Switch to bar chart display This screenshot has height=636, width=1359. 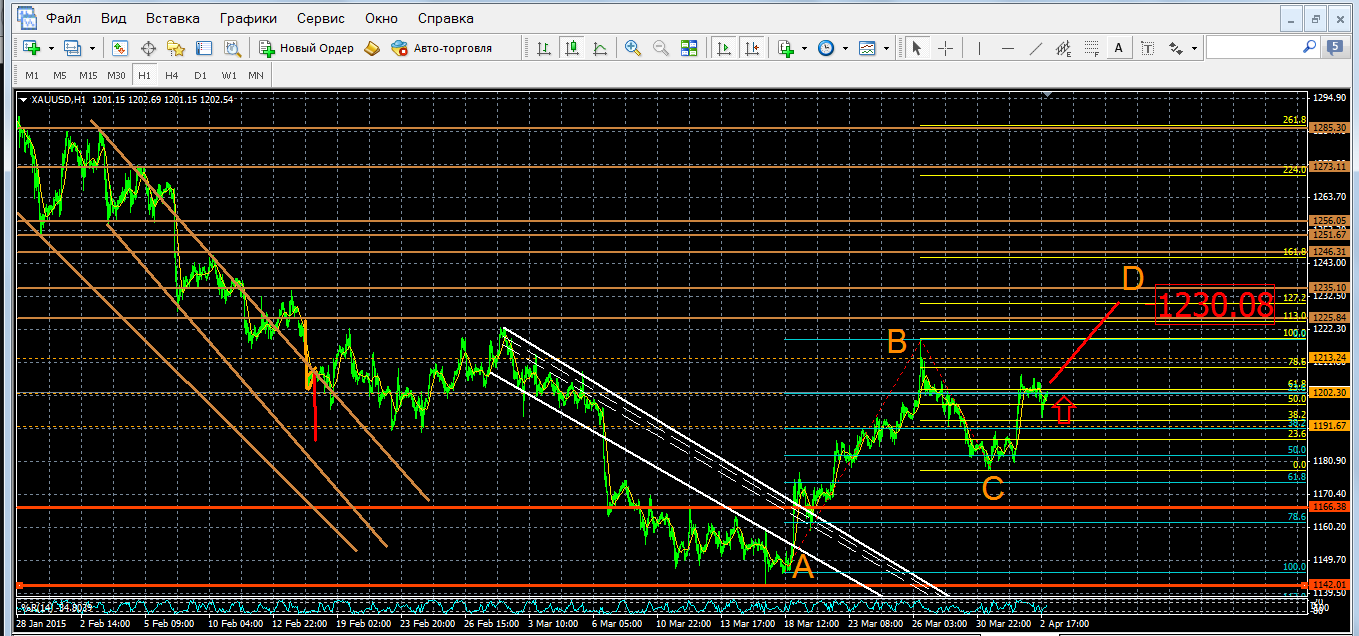pos(544,48)
